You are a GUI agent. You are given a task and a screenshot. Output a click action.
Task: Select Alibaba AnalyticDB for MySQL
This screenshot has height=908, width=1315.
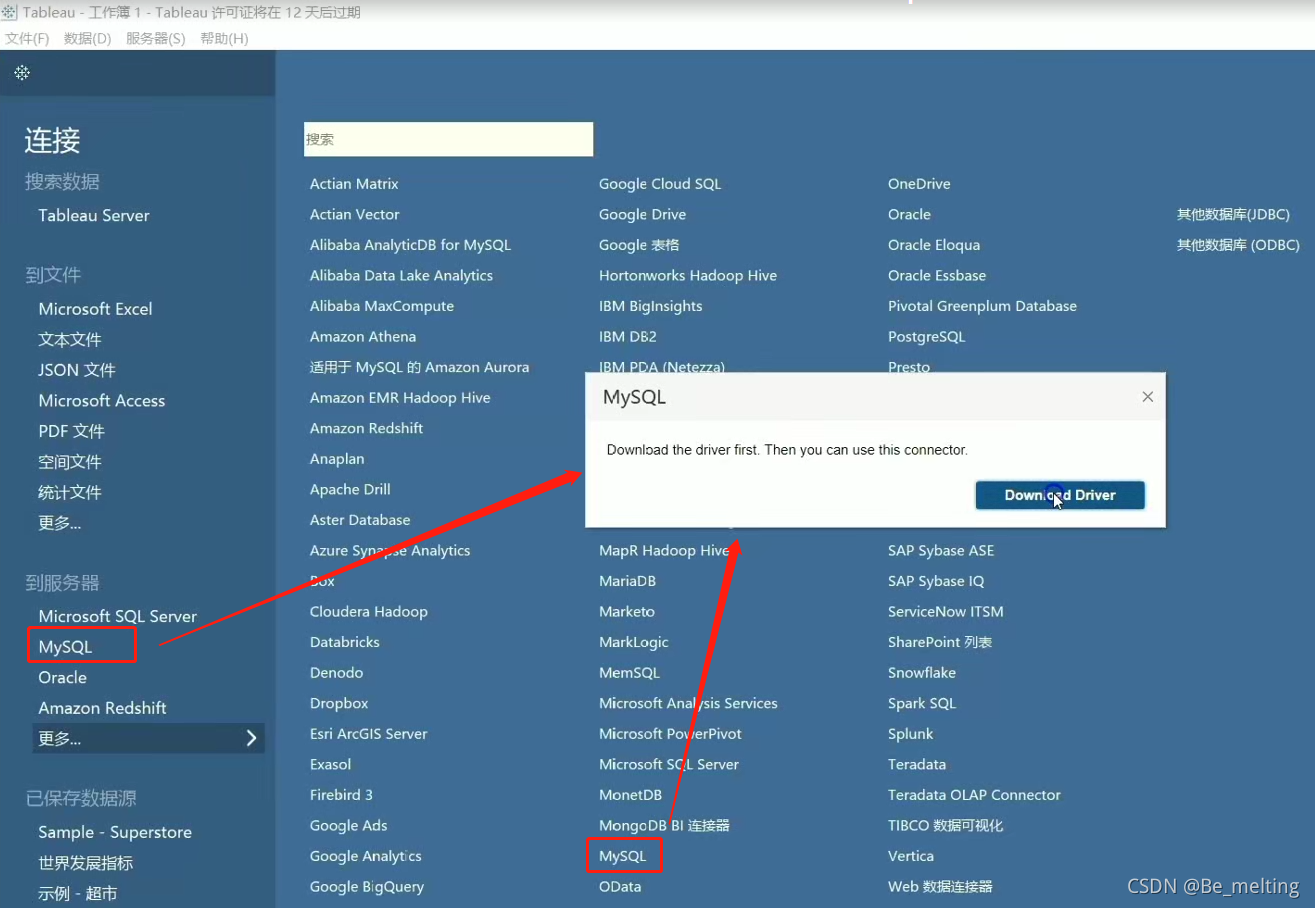(x=410, y=245)
